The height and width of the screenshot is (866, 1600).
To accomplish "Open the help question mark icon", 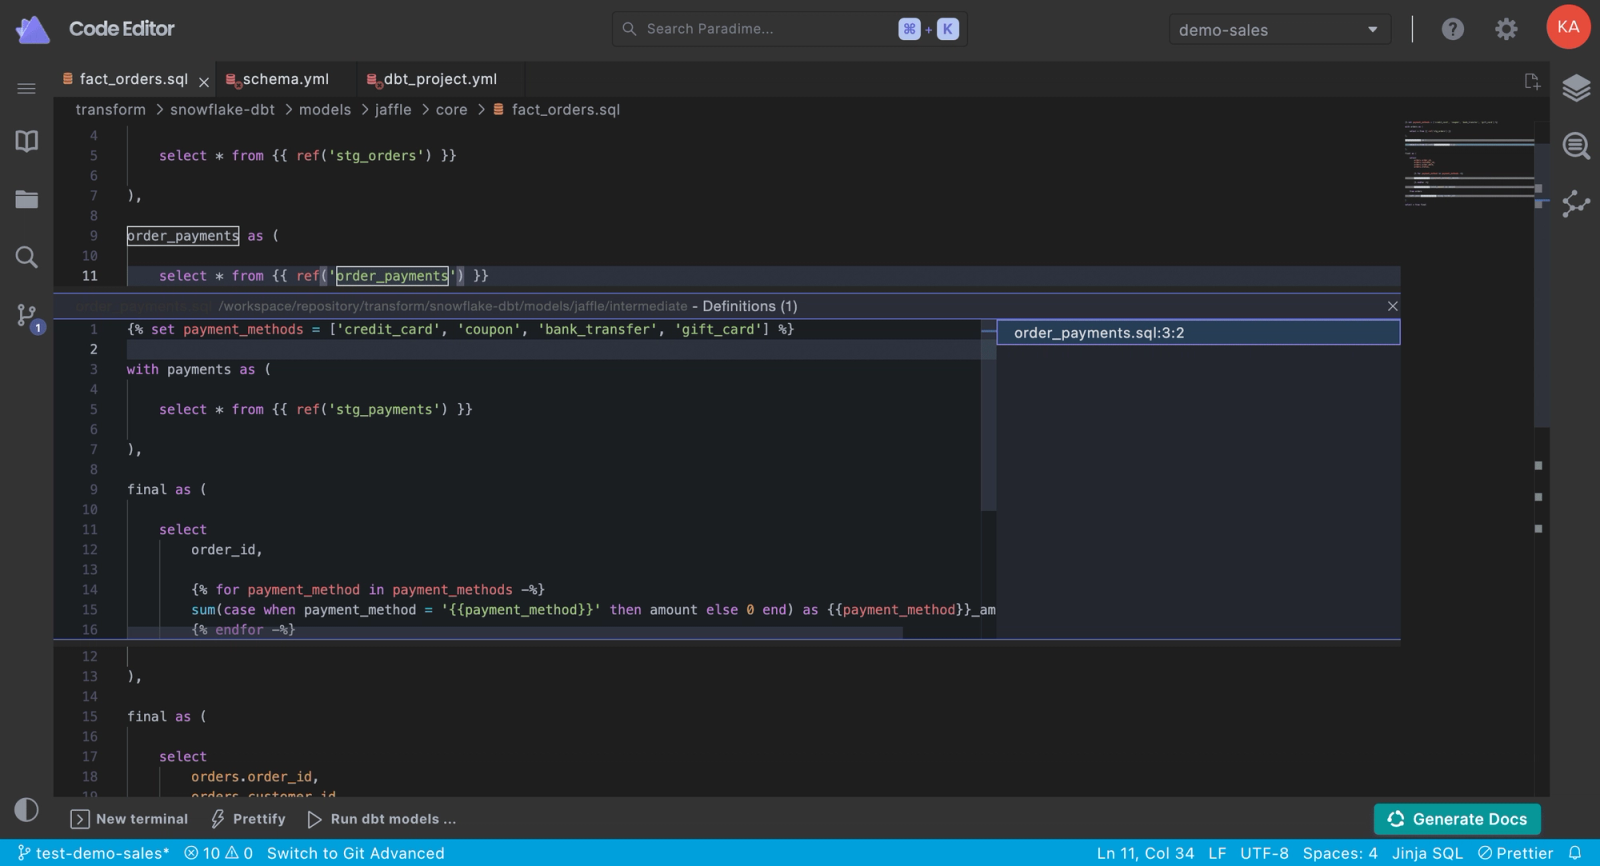I will click(1453, 29).
